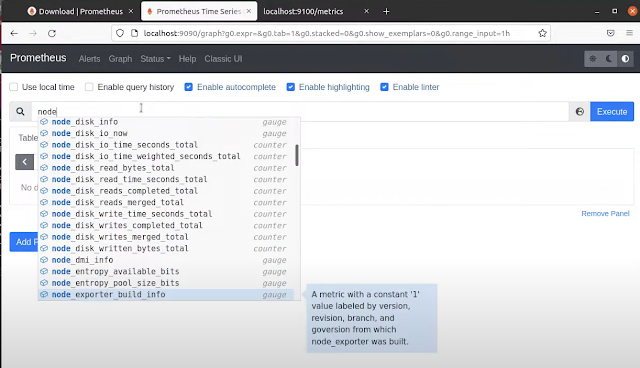Click the browser address bar URL
Viewport: 640px width, 368px height.
tap(327, 33)
